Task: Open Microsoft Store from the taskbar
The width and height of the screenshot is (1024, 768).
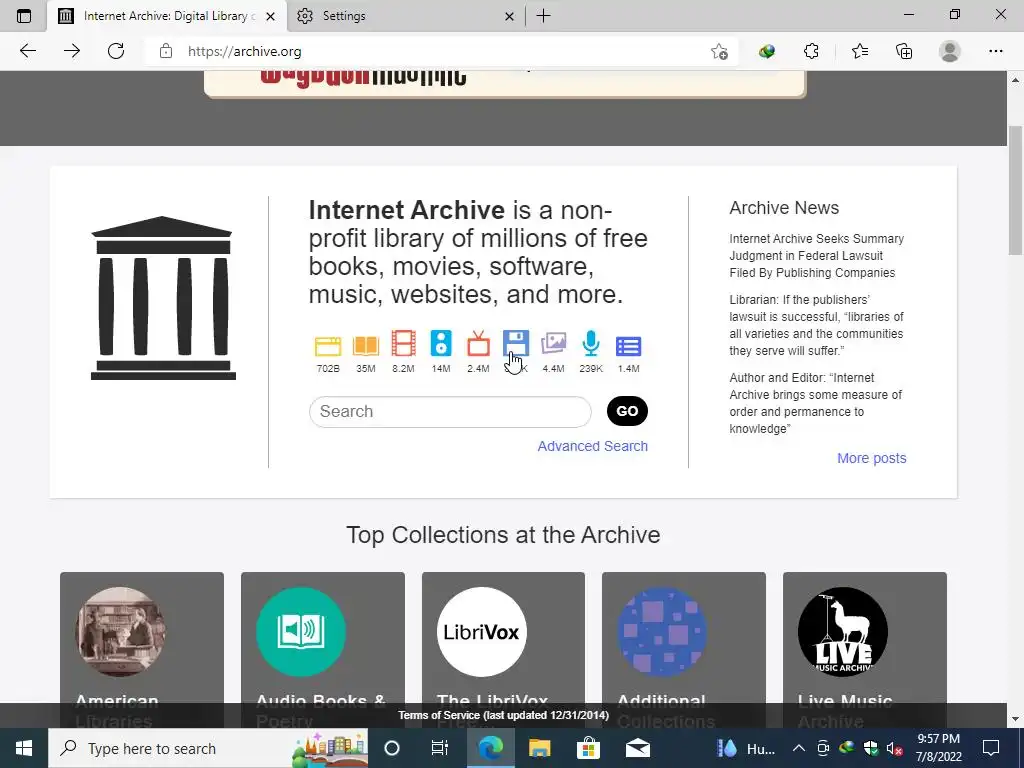Action: (588, 748)
